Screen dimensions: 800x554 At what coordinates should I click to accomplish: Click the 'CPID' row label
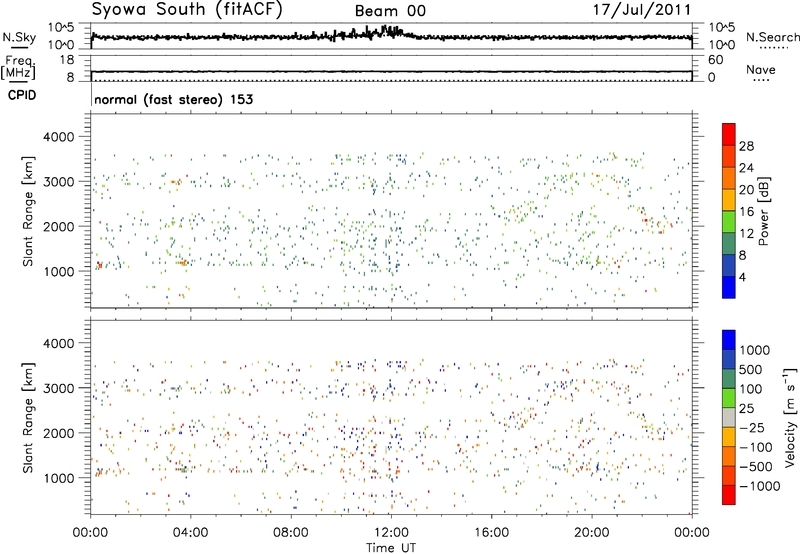pos(22,95)
